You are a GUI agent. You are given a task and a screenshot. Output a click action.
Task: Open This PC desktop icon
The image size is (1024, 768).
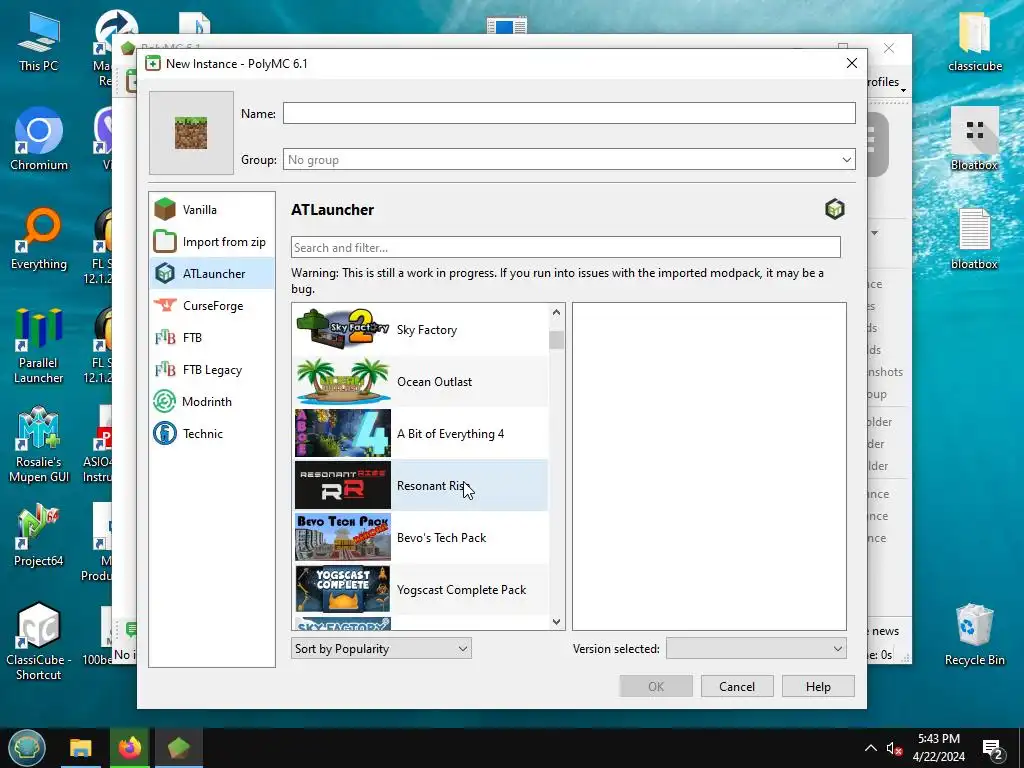click(39, 42)
